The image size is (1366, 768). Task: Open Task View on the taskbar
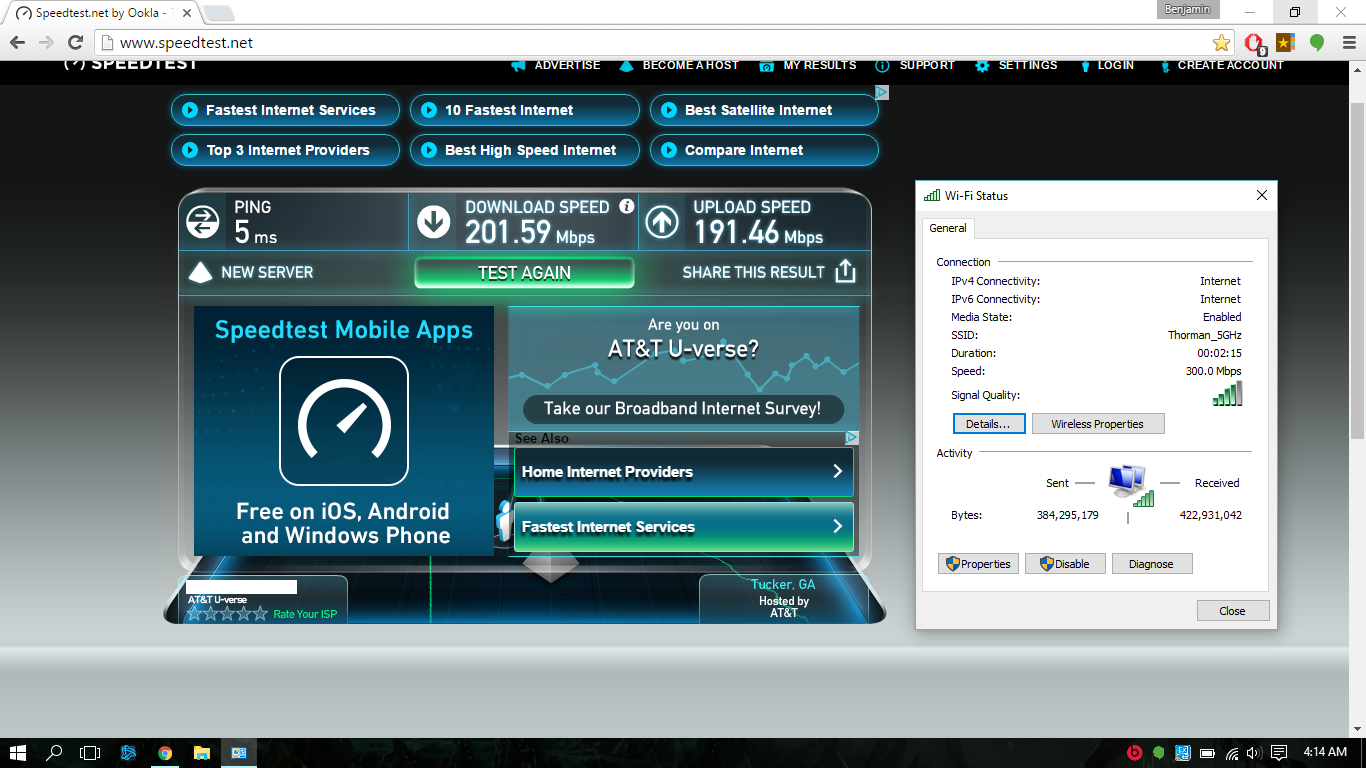point(91,753)
